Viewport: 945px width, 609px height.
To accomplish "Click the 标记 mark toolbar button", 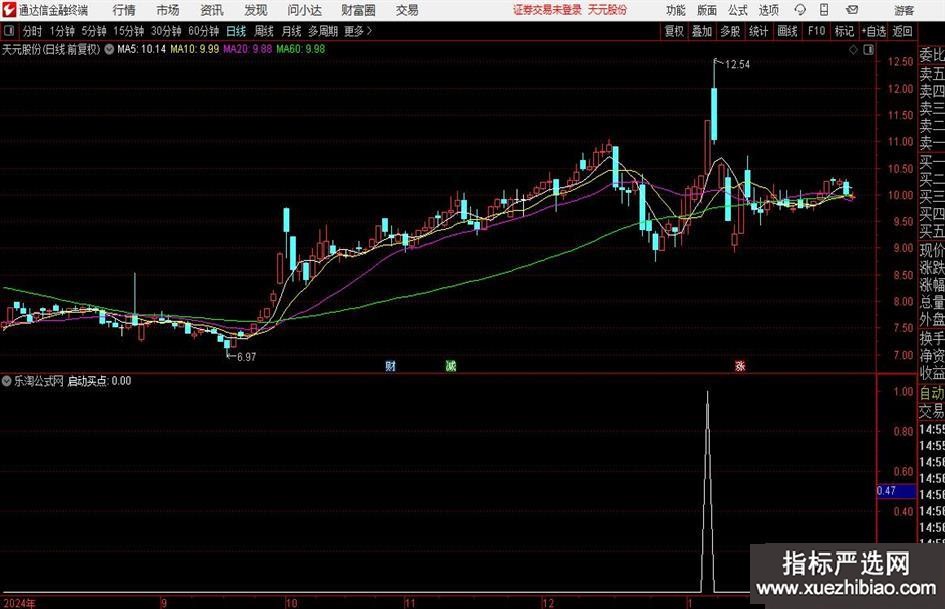I will point(844,31).
